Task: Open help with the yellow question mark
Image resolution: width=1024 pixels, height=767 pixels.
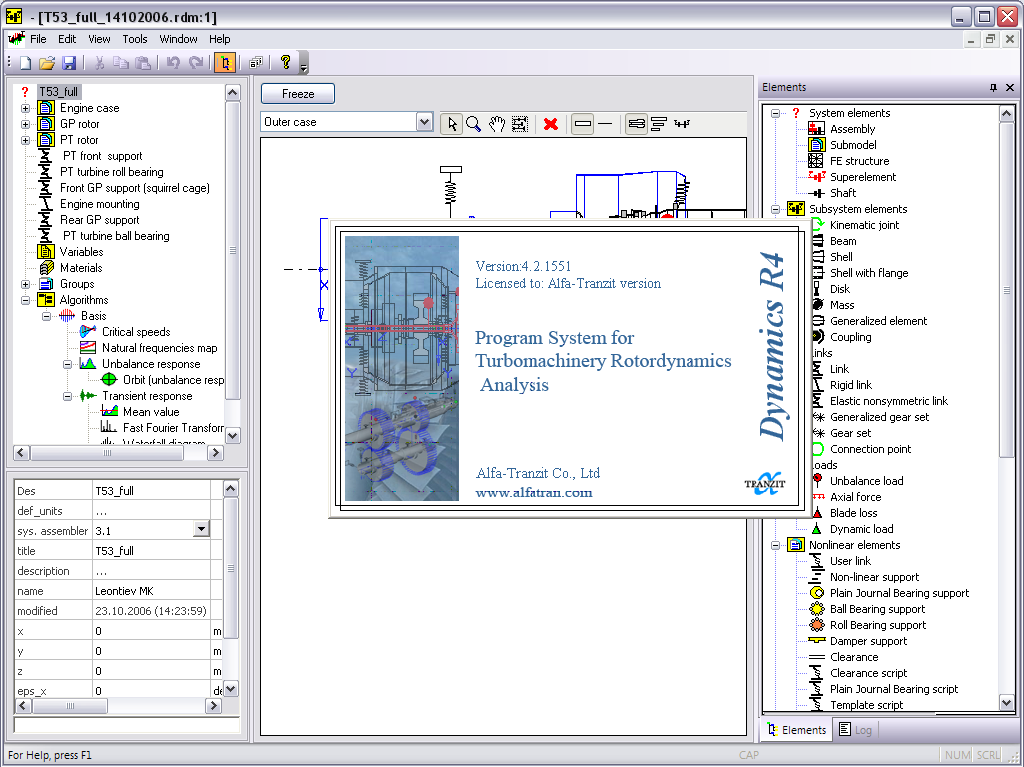Action: tap(285, 62)
